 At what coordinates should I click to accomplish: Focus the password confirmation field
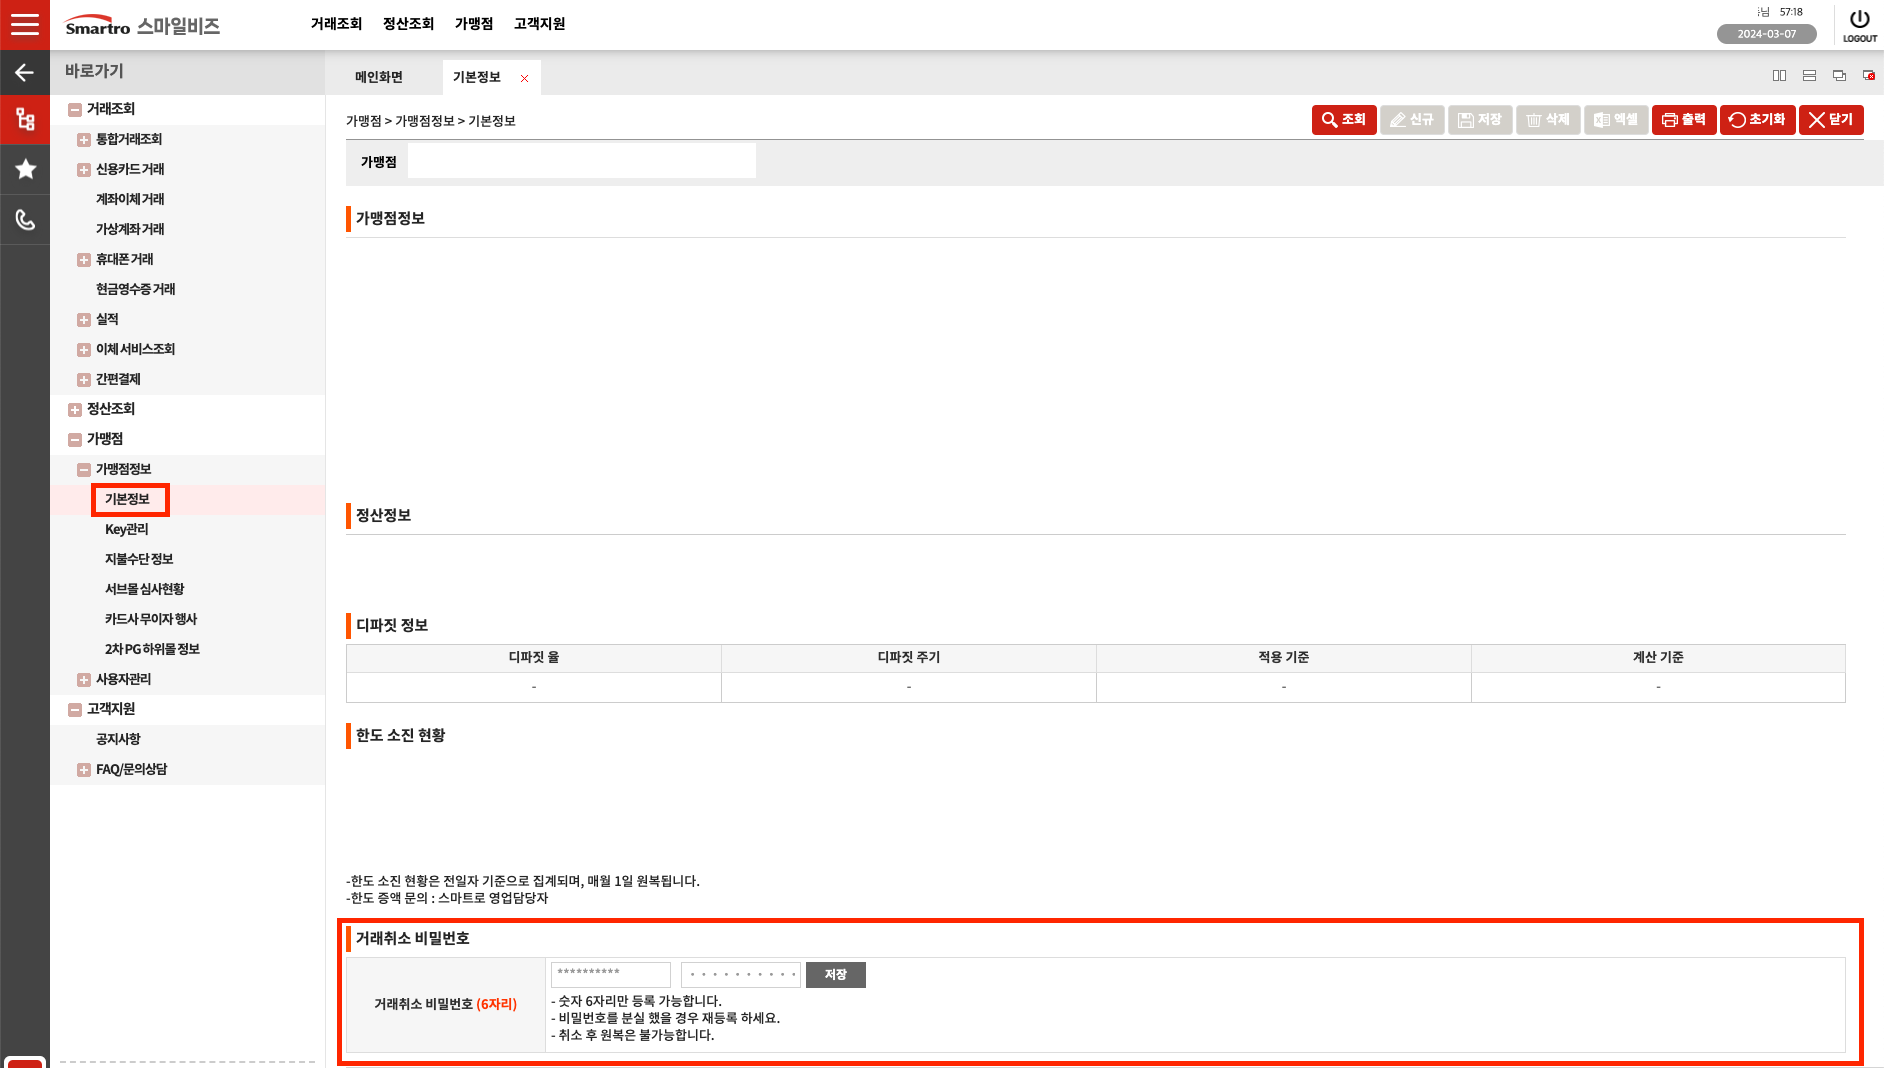pos(741,975)
